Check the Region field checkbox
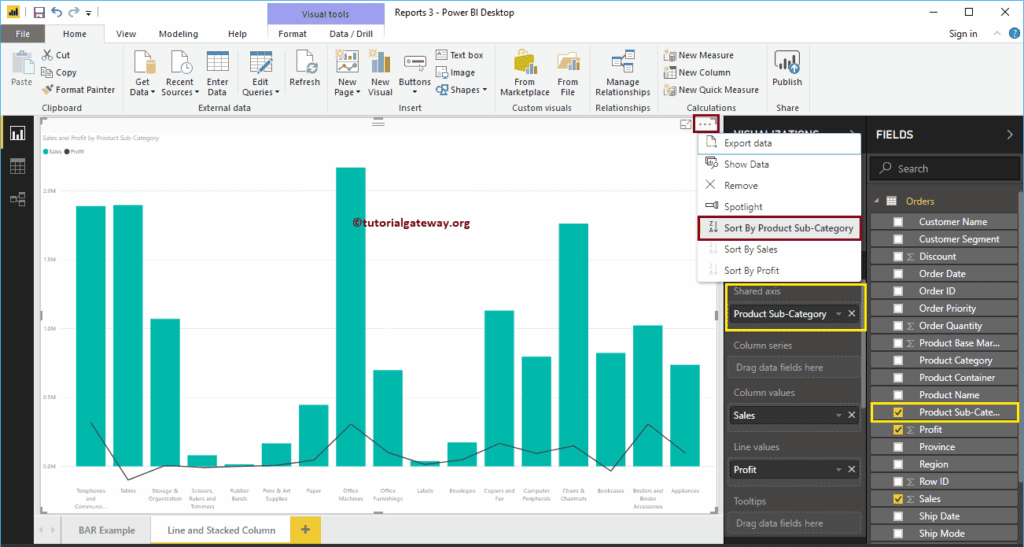Image resolution: width=1024 pixels, height=547 pixels. (x=898, y=465)
